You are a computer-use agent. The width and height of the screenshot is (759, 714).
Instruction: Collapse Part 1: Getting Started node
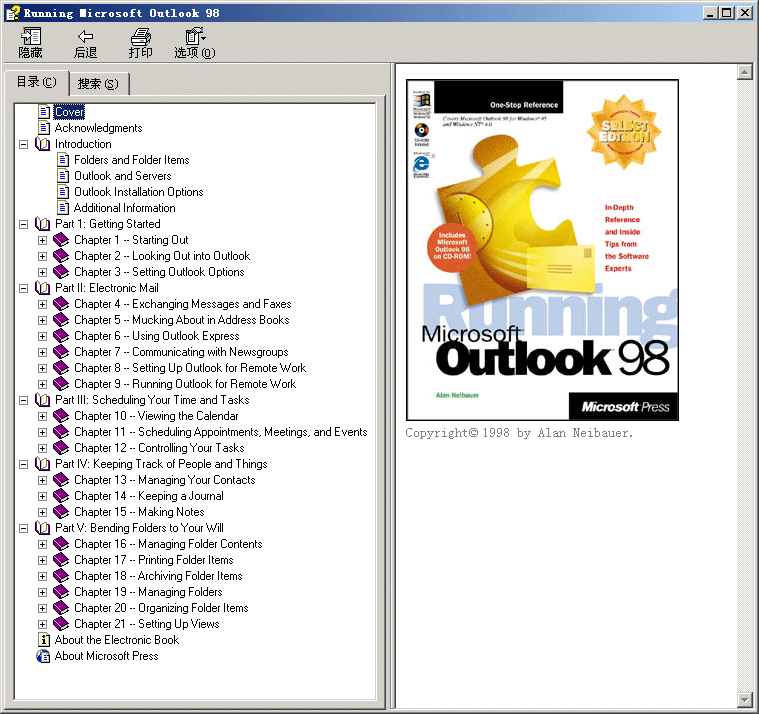point(23,224)
